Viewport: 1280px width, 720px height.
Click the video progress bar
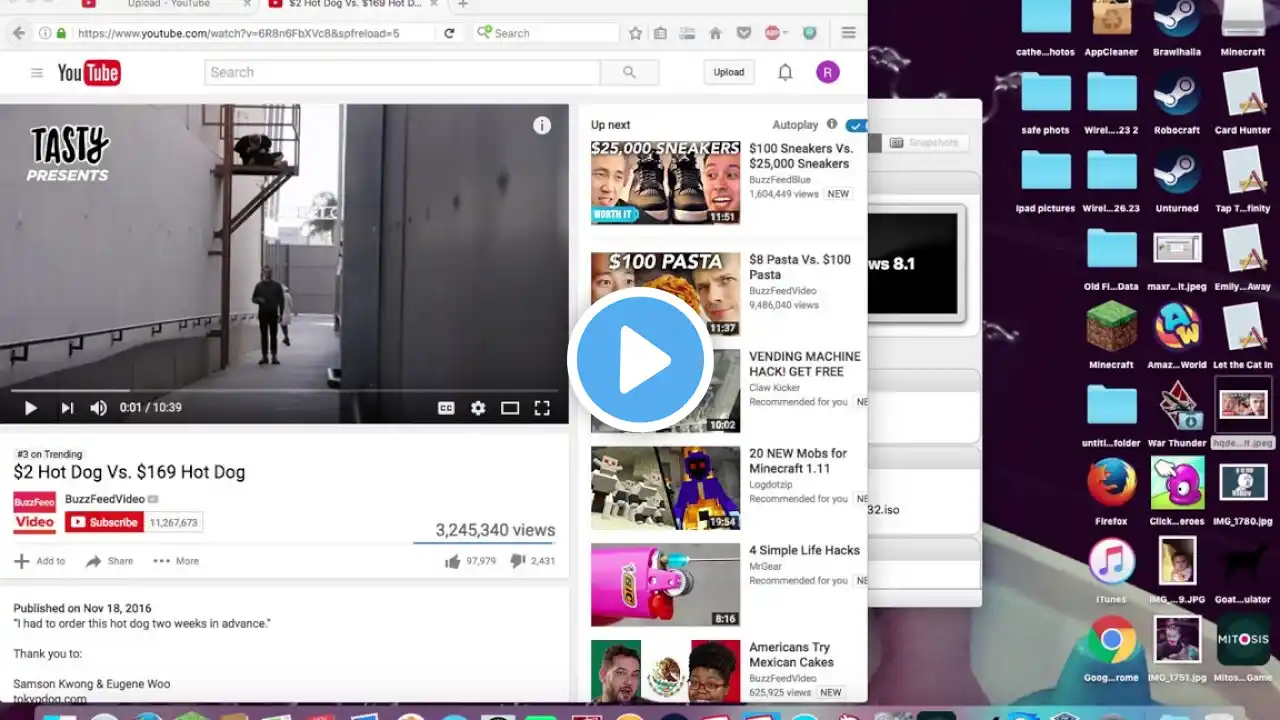pos(284,390)
